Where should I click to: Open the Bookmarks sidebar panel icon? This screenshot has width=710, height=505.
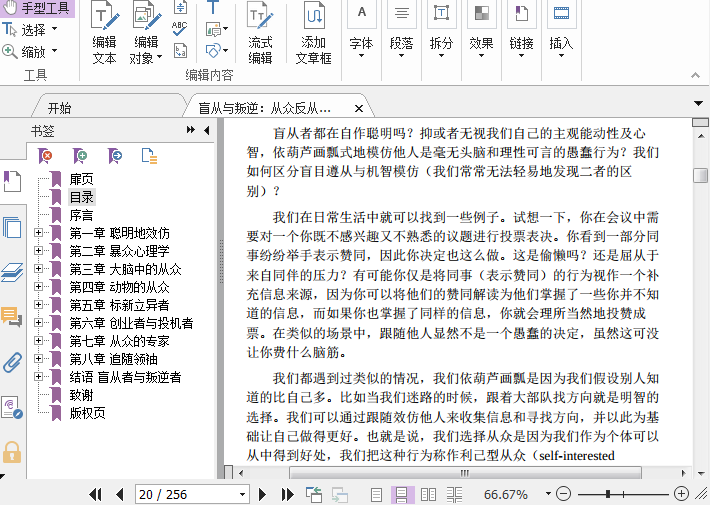12,181
